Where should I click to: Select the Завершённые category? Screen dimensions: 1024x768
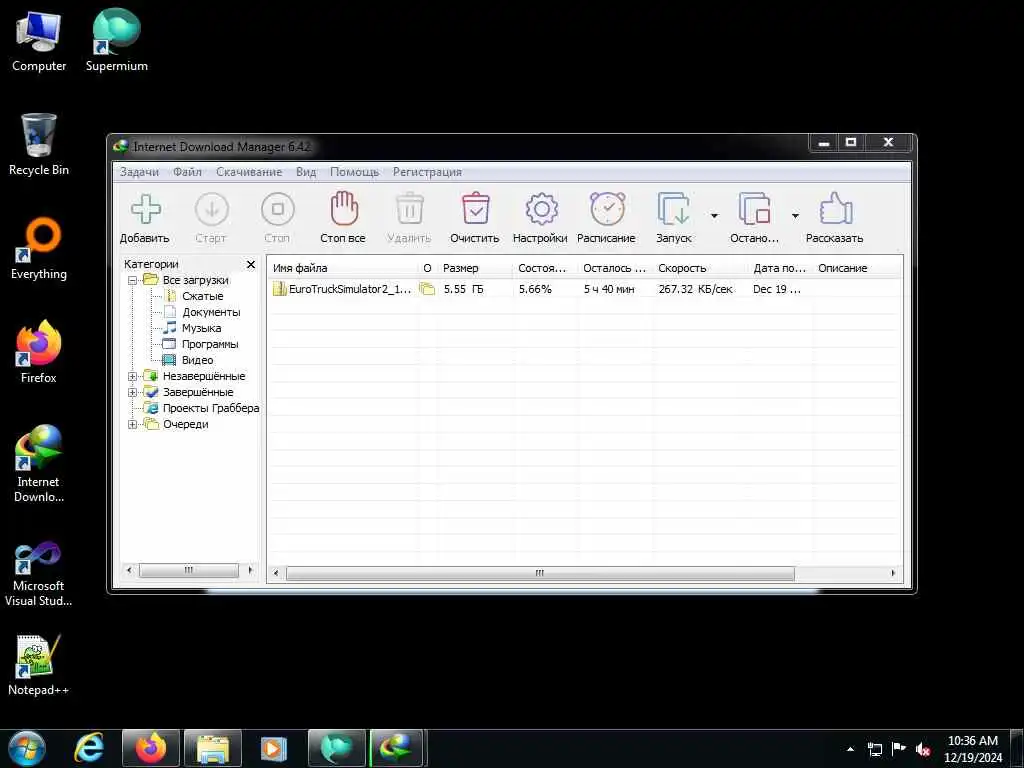click(x=198, y=392)
